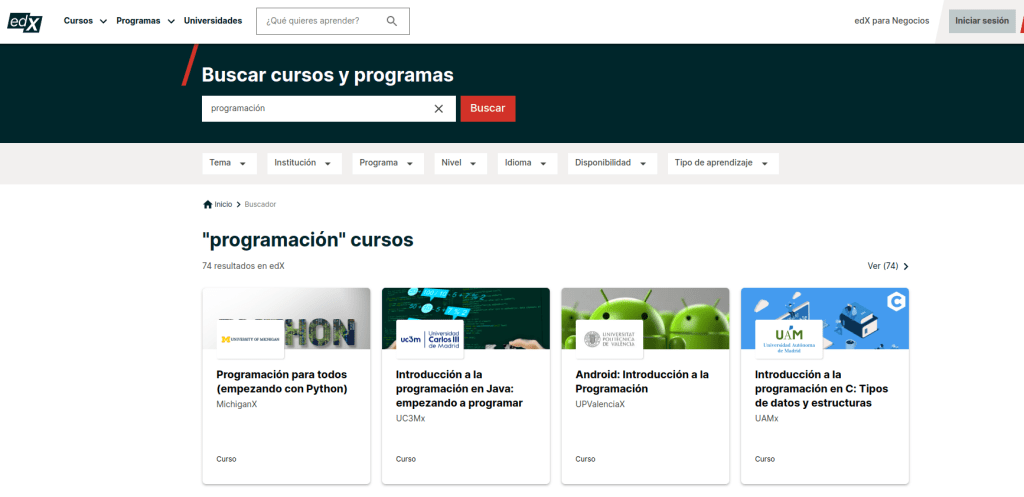Open Introducción a la programación en C title
Screen dimensions: 1024x497
tap(822, 389)
